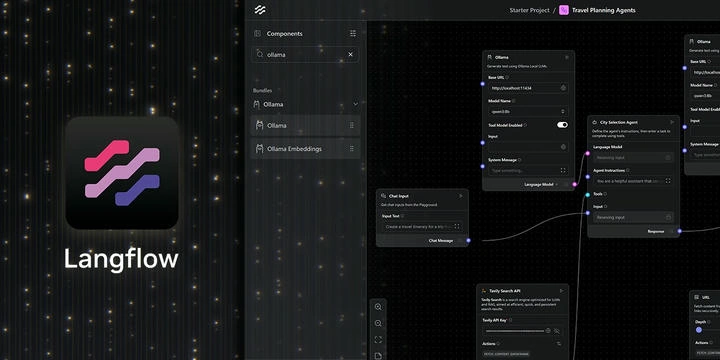This screenshot has height=360, width=720.
Task: Click the component search field containing ollama
Action: (305, 54)
